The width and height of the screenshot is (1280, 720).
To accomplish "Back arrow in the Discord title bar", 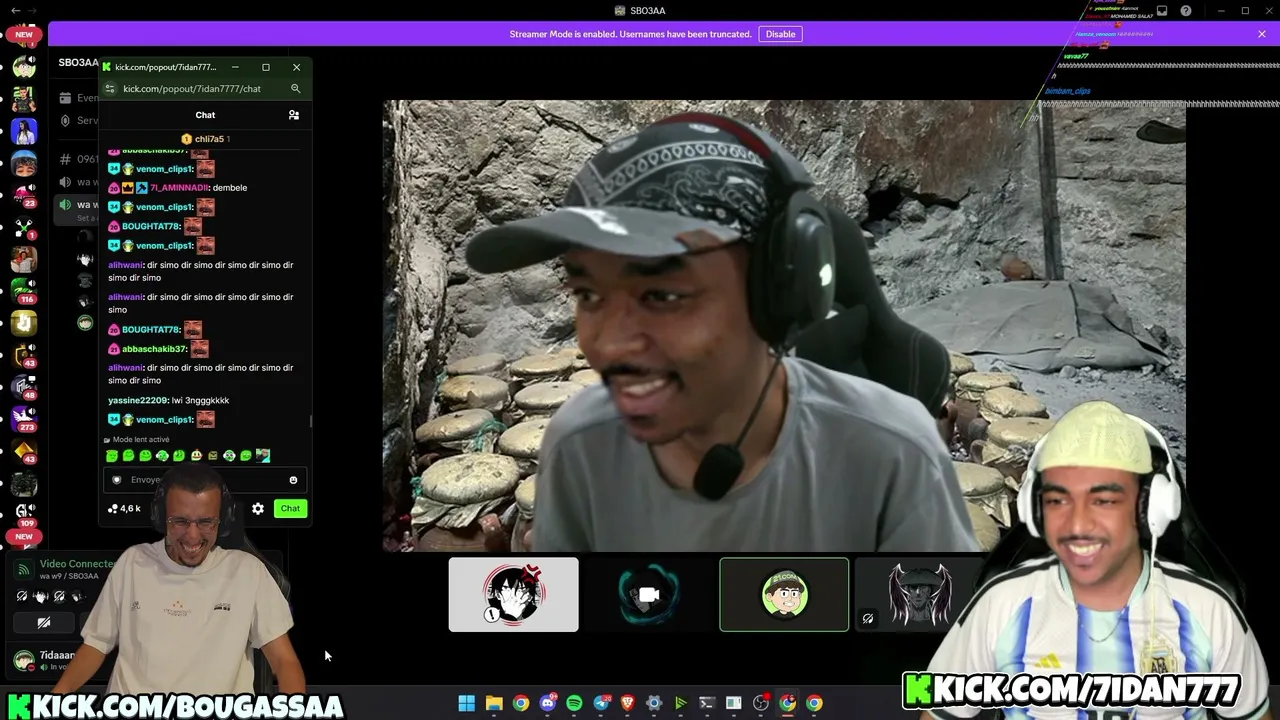I will click(x=15, y=11).
